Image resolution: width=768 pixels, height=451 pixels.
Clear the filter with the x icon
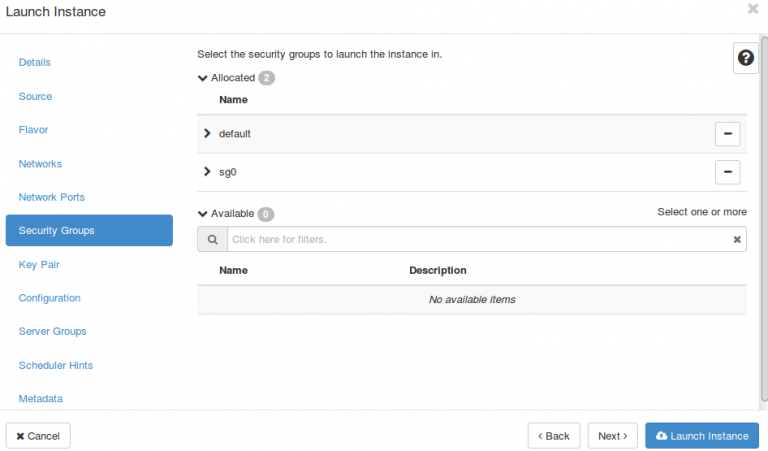click(737, 240)
